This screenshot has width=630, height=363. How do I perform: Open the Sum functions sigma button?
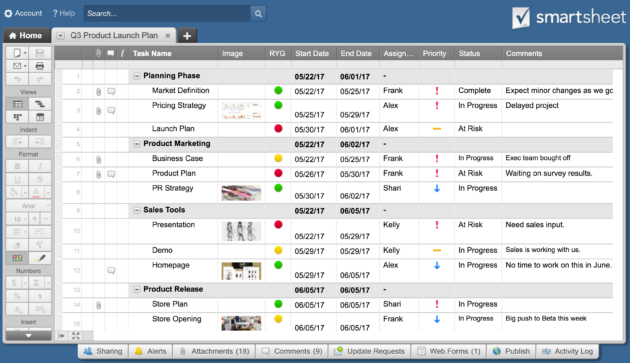[36, 283]
